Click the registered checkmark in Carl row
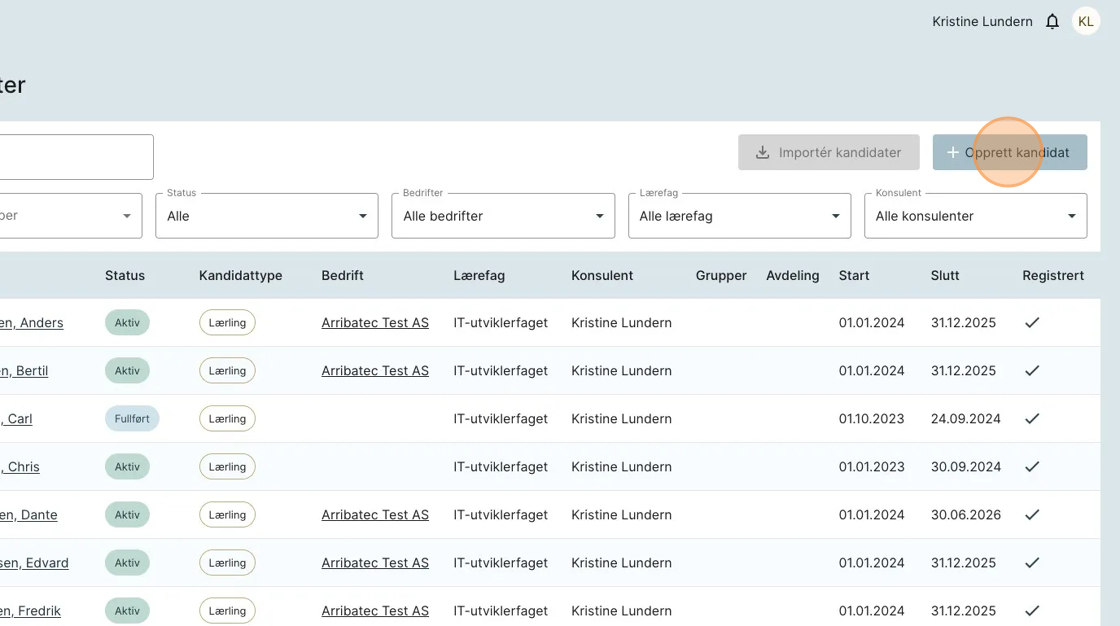Image resolution: width=1120 pixels, height=626 pixels. [1032, 419]
